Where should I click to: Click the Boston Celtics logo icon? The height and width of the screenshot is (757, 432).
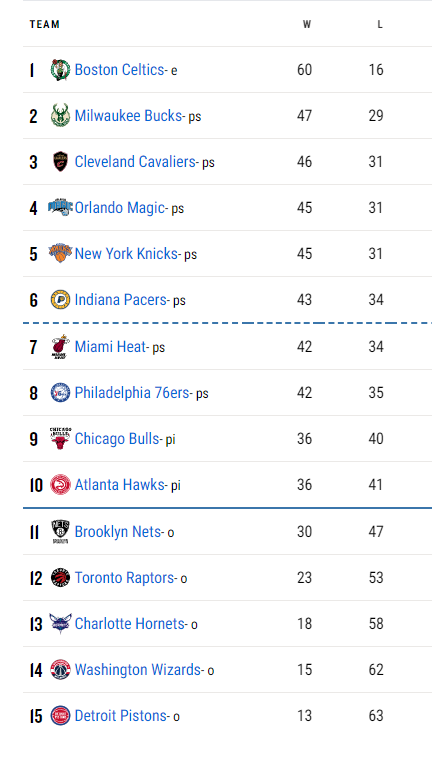pyautogui.click(x=60, y=70)
